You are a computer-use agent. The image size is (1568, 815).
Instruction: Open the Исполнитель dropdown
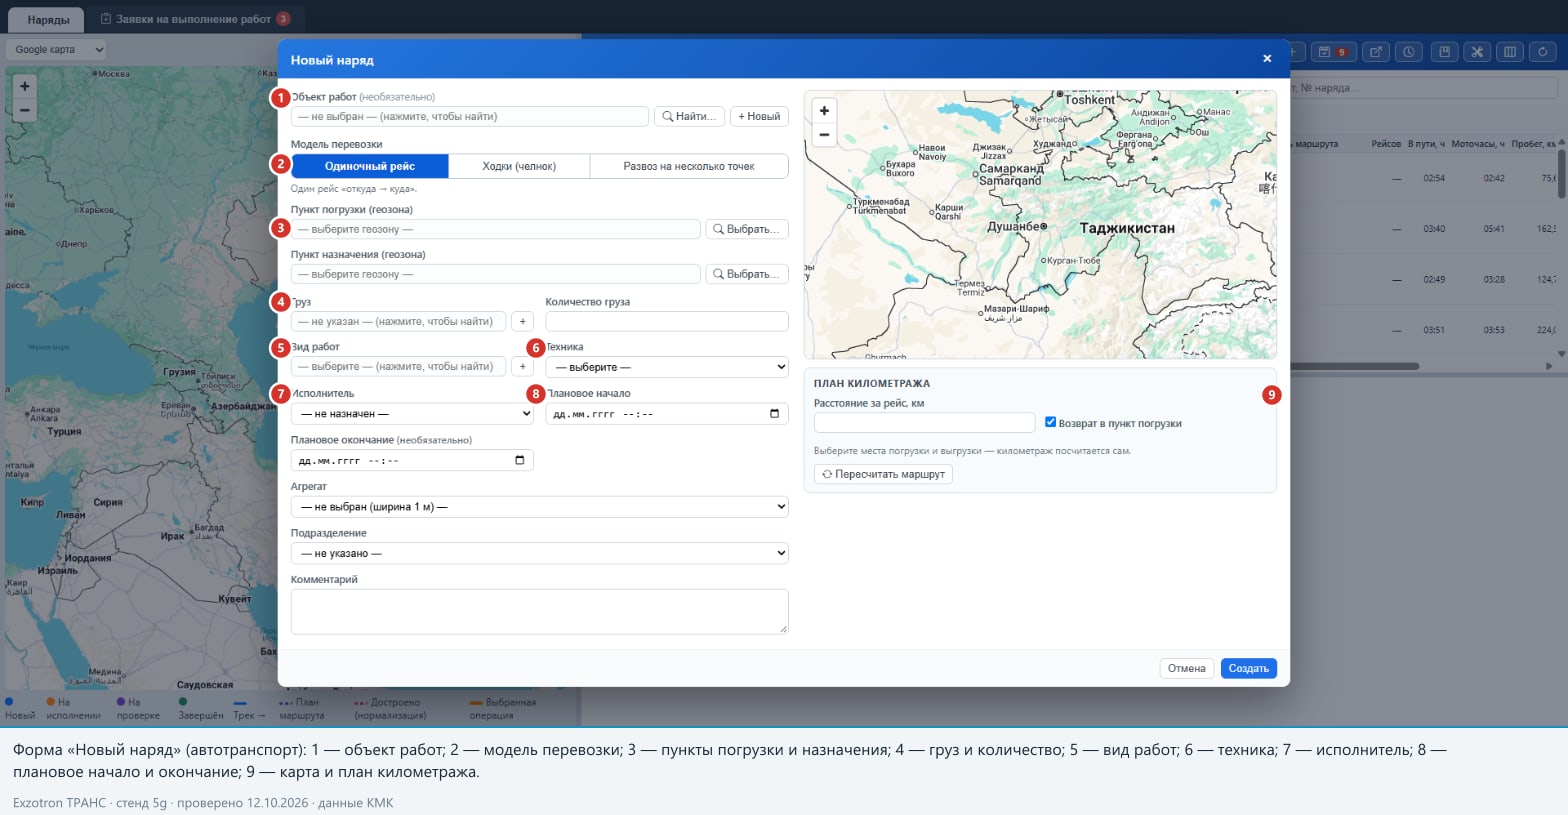tap(412, 413)
